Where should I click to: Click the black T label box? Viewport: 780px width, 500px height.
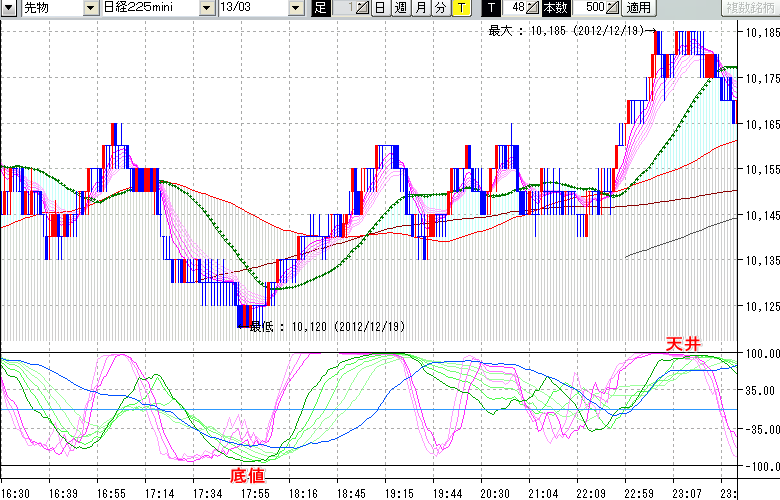click(x=492, y=8)
